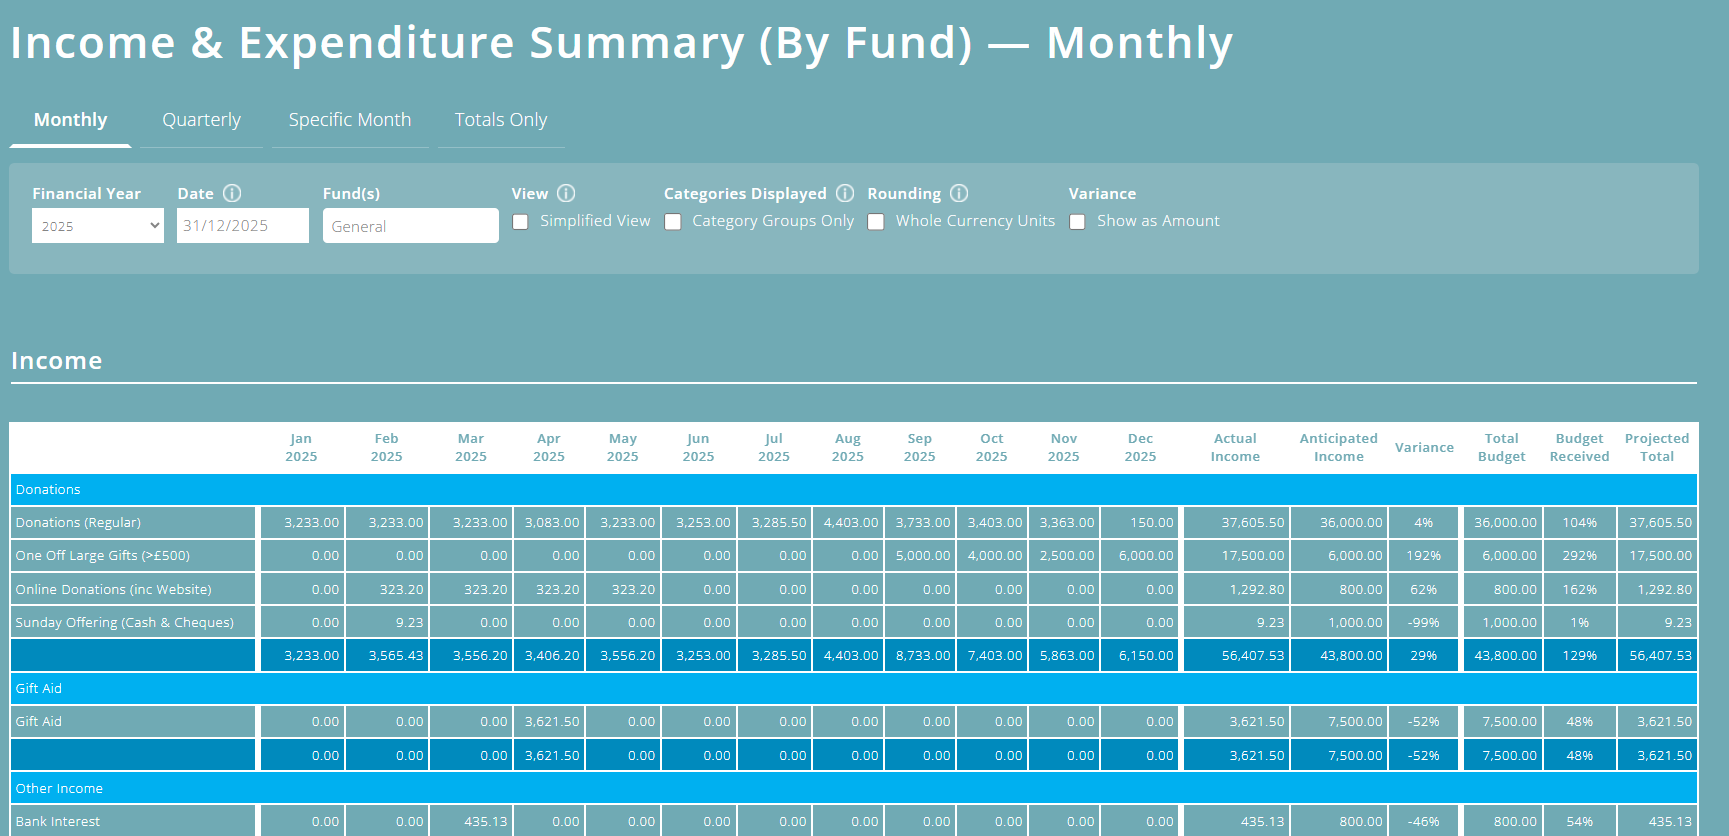Click the Anticipated Income column header
1729x836 pixels.
coord(1338,448)
